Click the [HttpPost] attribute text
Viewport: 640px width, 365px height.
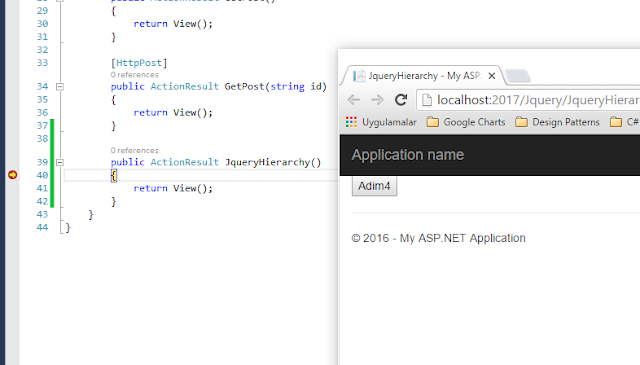pyautogui.click(x=139, y=63)
